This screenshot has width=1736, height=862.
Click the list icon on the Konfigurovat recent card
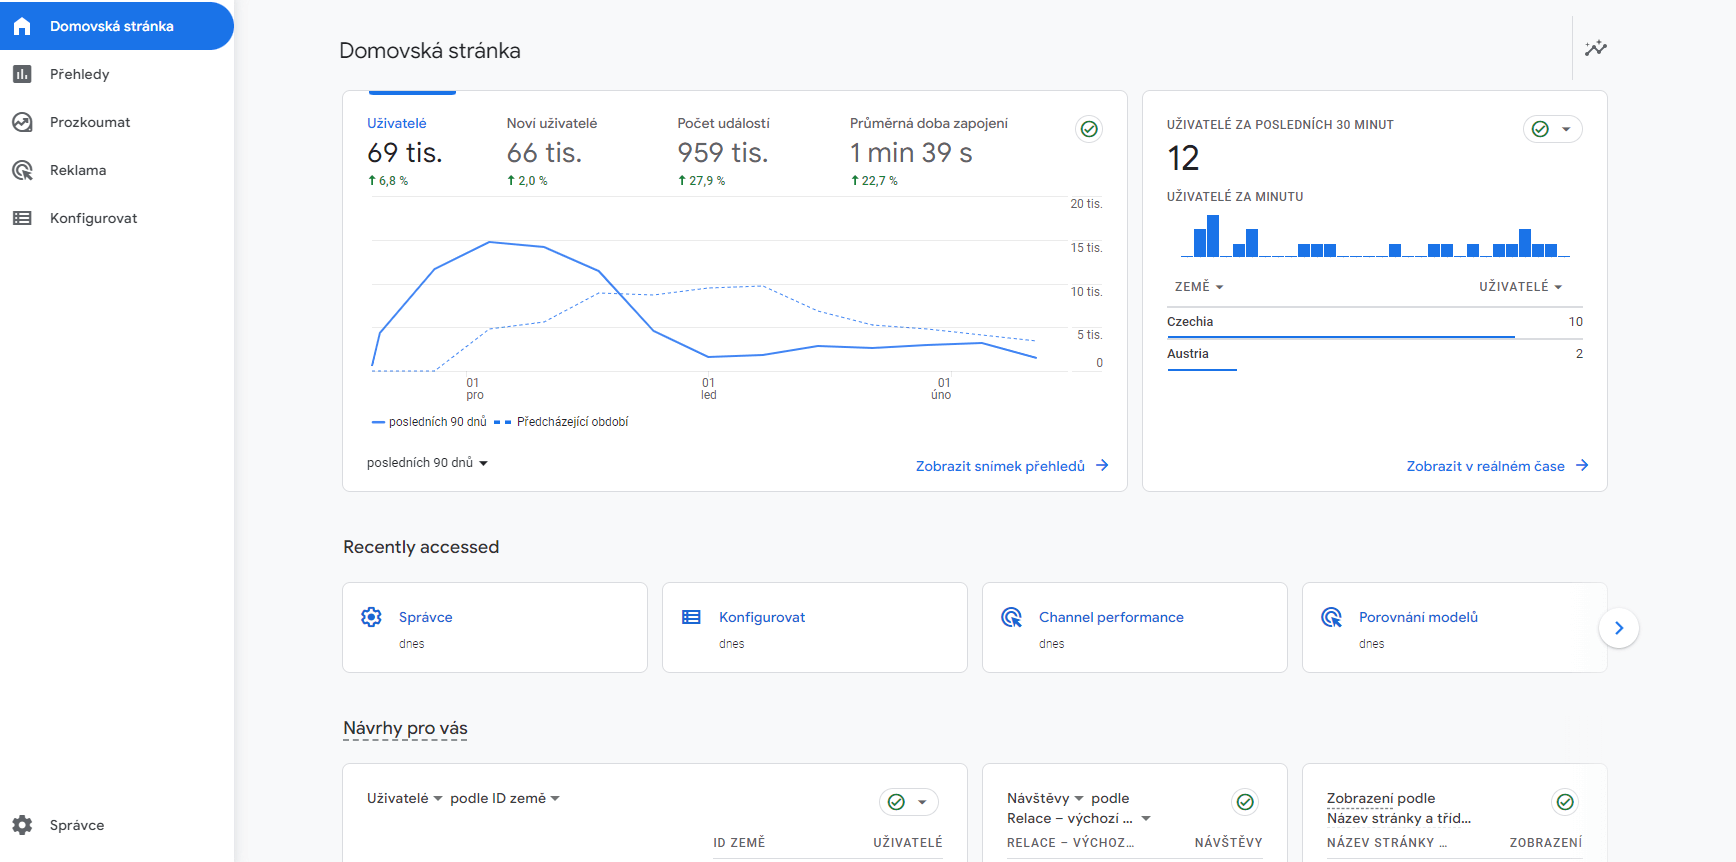coord(691,617)
